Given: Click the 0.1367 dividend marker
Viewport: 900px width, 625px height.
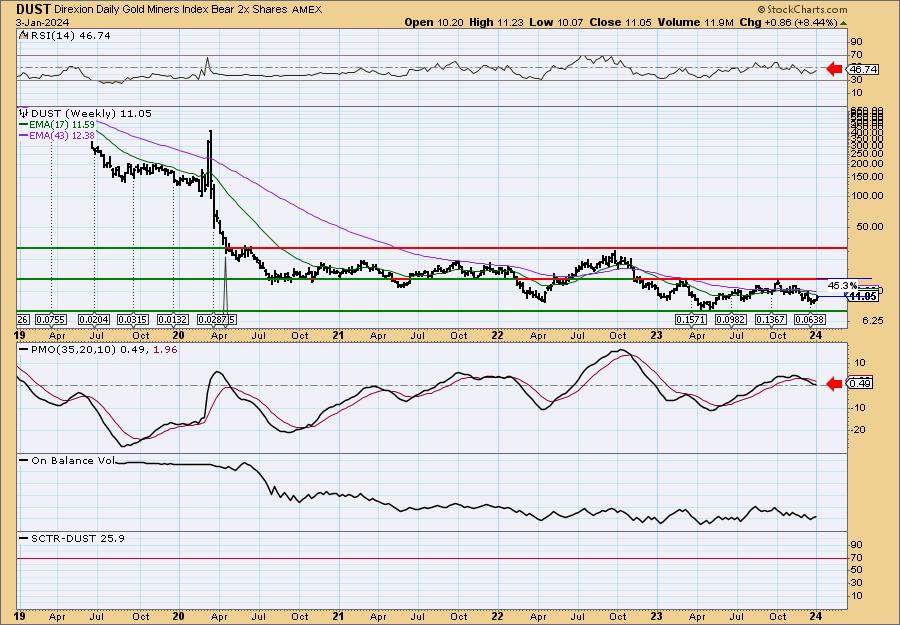Looking at the screenshot, I should click(x=770, y=319).
